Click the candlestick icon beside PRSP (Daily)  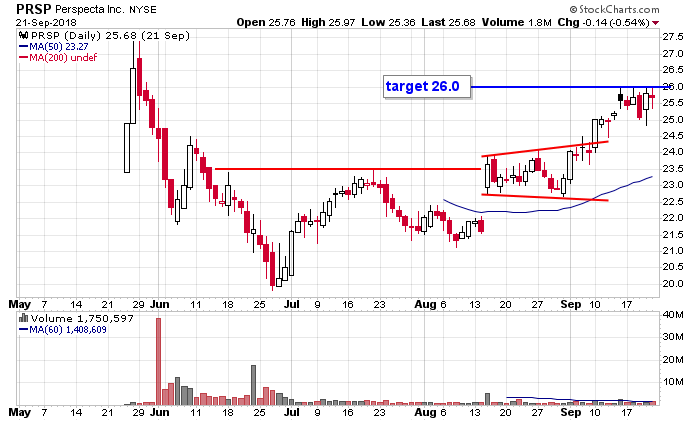[24, 35]
